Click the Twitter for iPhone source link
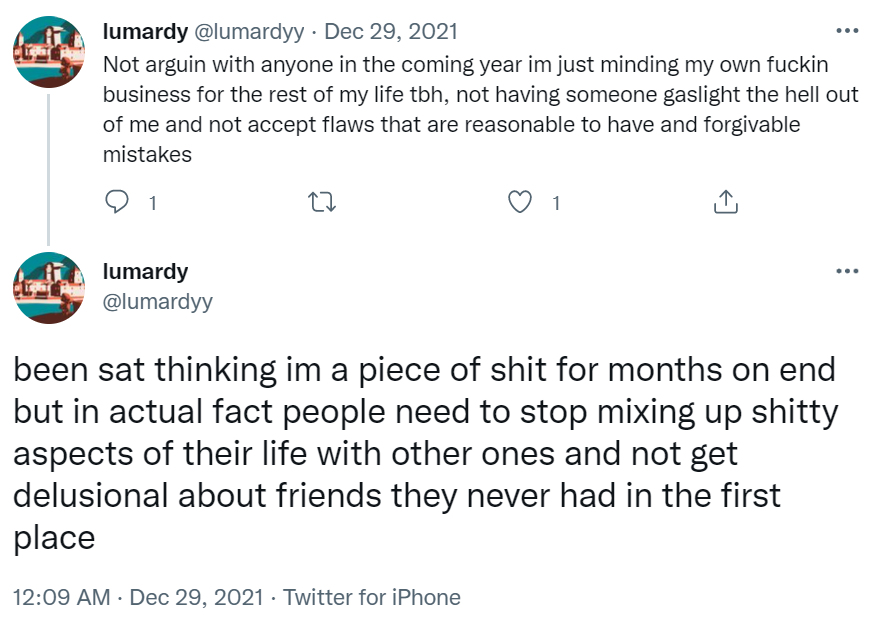This screenshot has height=622, width=880. point(372,598)
